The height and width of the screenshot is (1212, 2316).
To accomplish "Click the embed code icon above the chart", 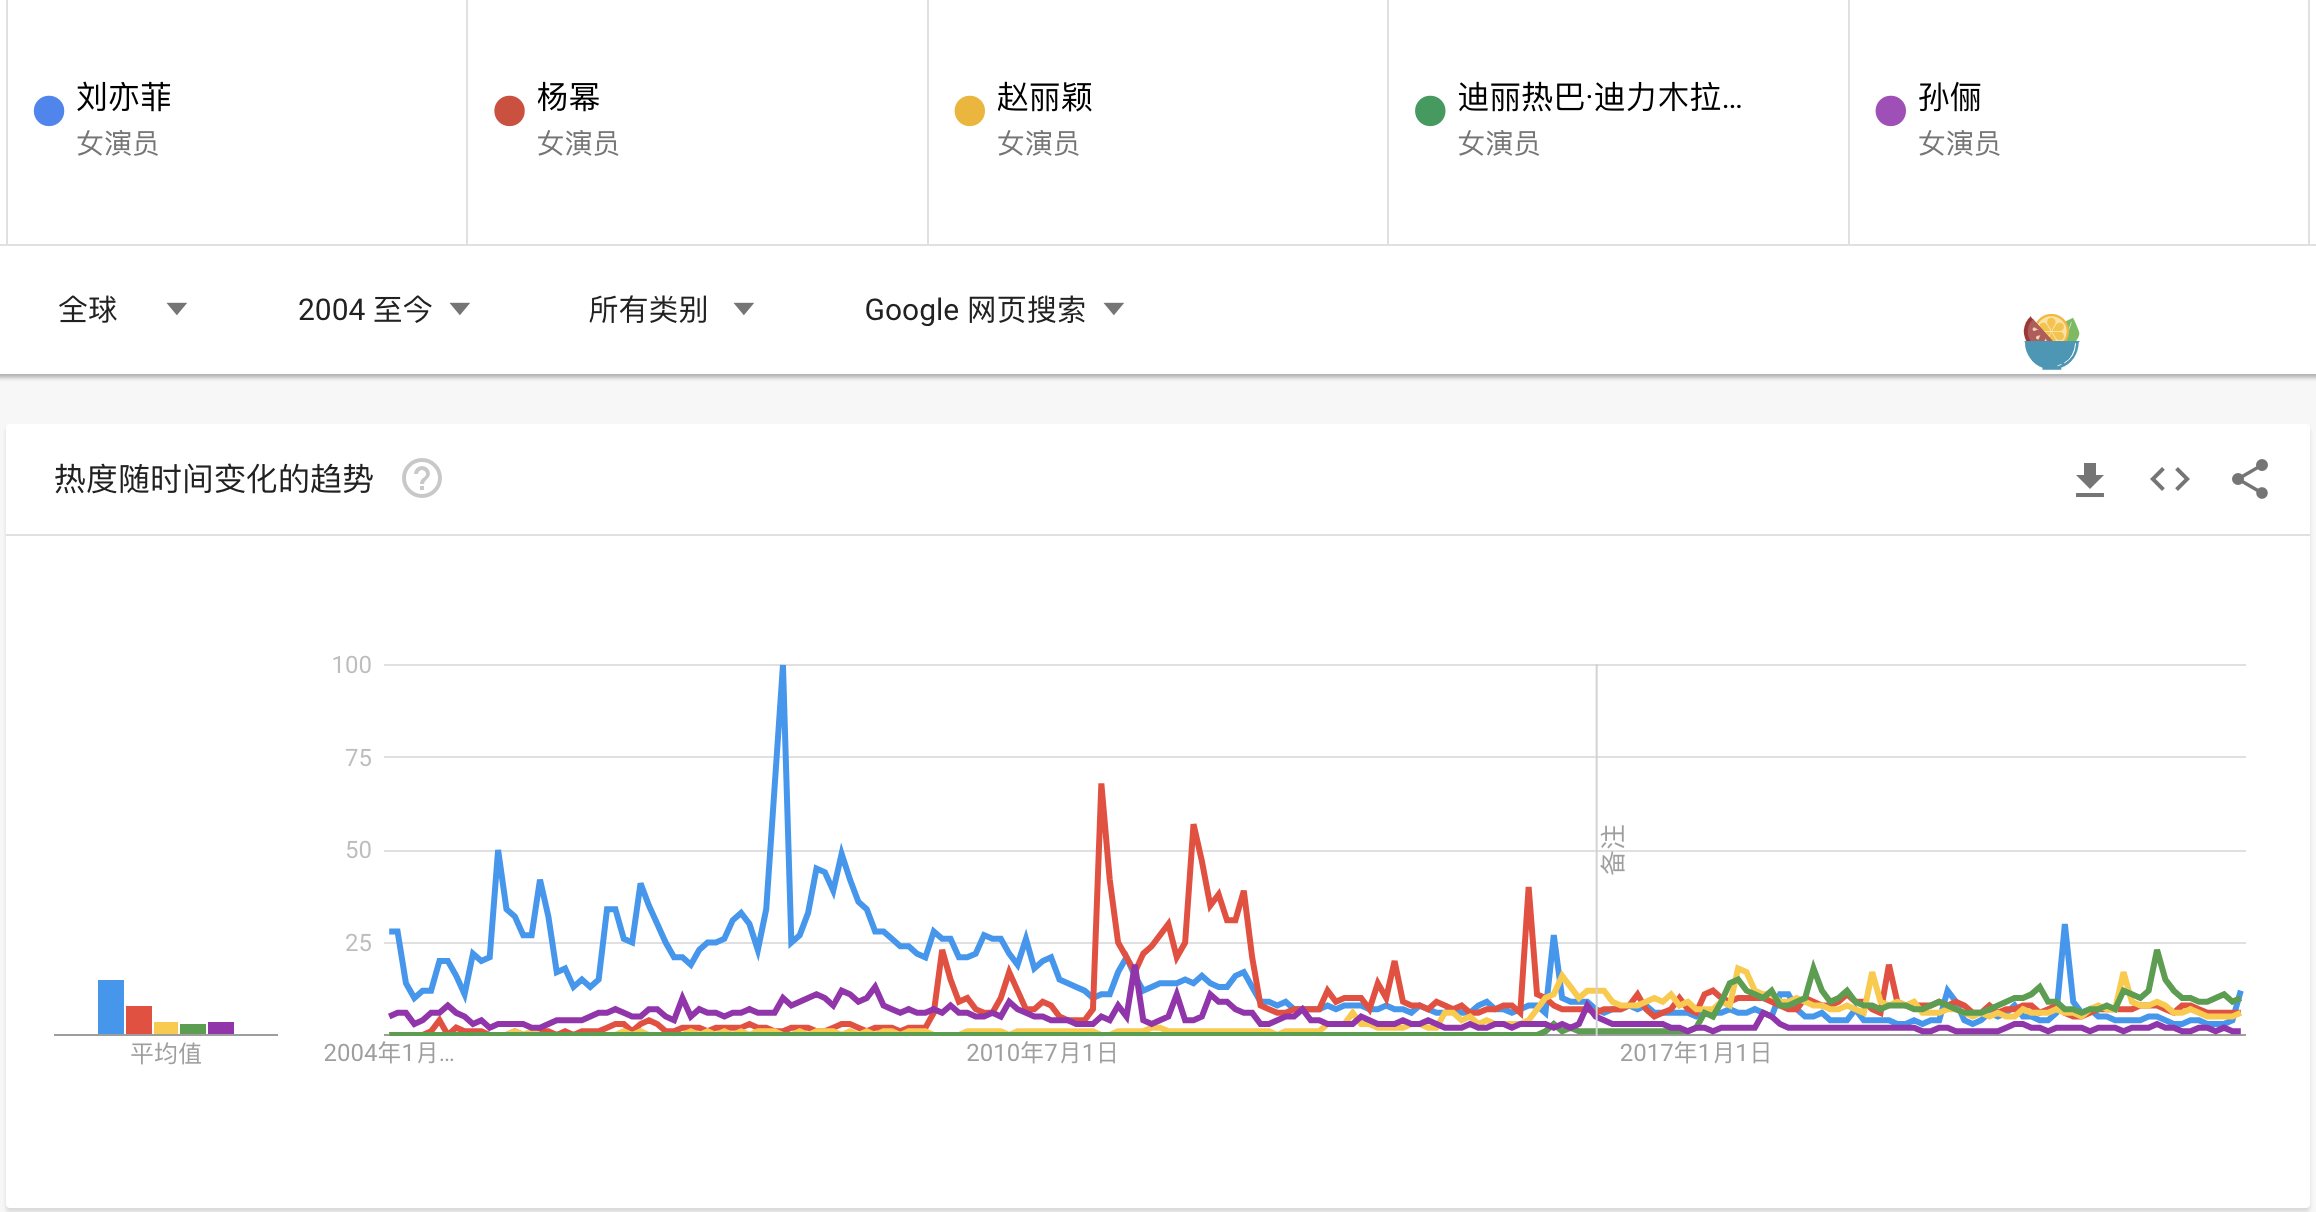I will (2168, 480).
